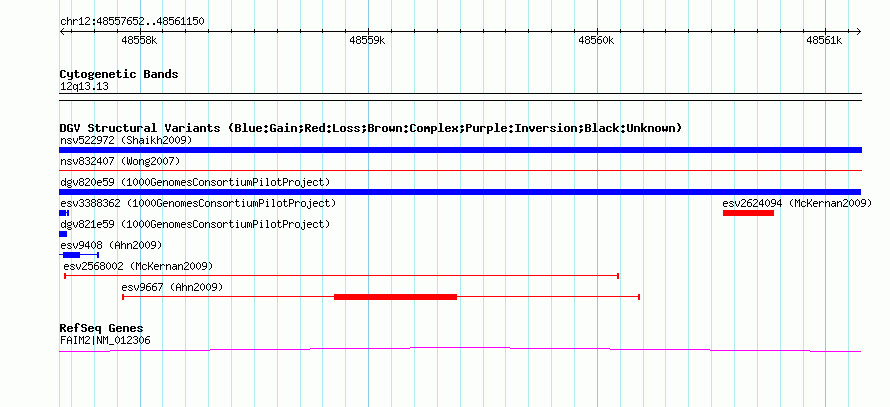The height and width of the screenshot is (407, 890).
Task: Click the esv9408 (Ahn2009) label
Action: coord(111,245)
